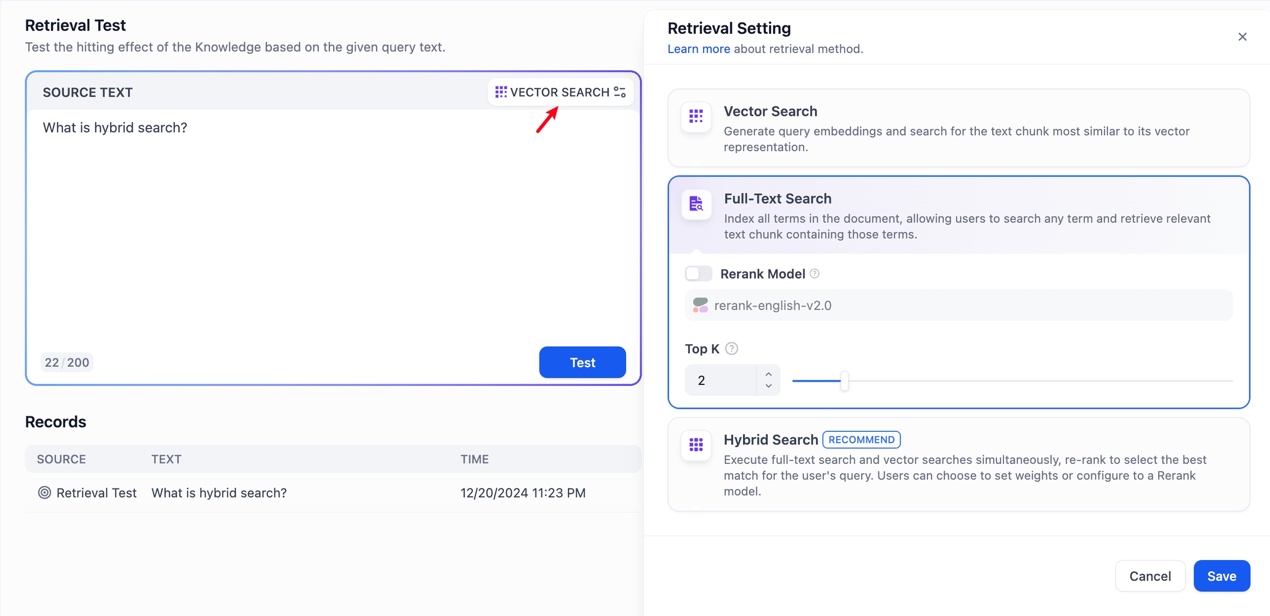
Task: Click the Top K help icon
Action: click(x=732, y=349)
